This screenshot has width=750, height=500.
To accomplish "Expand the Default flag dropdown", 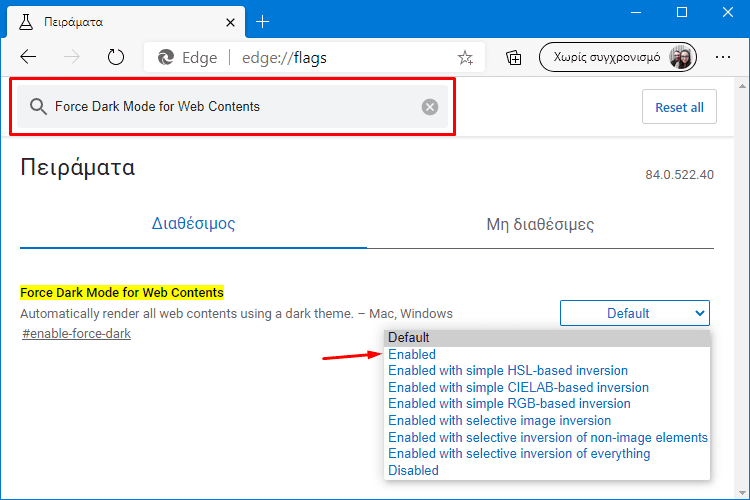I will click(x=635, y=313).
